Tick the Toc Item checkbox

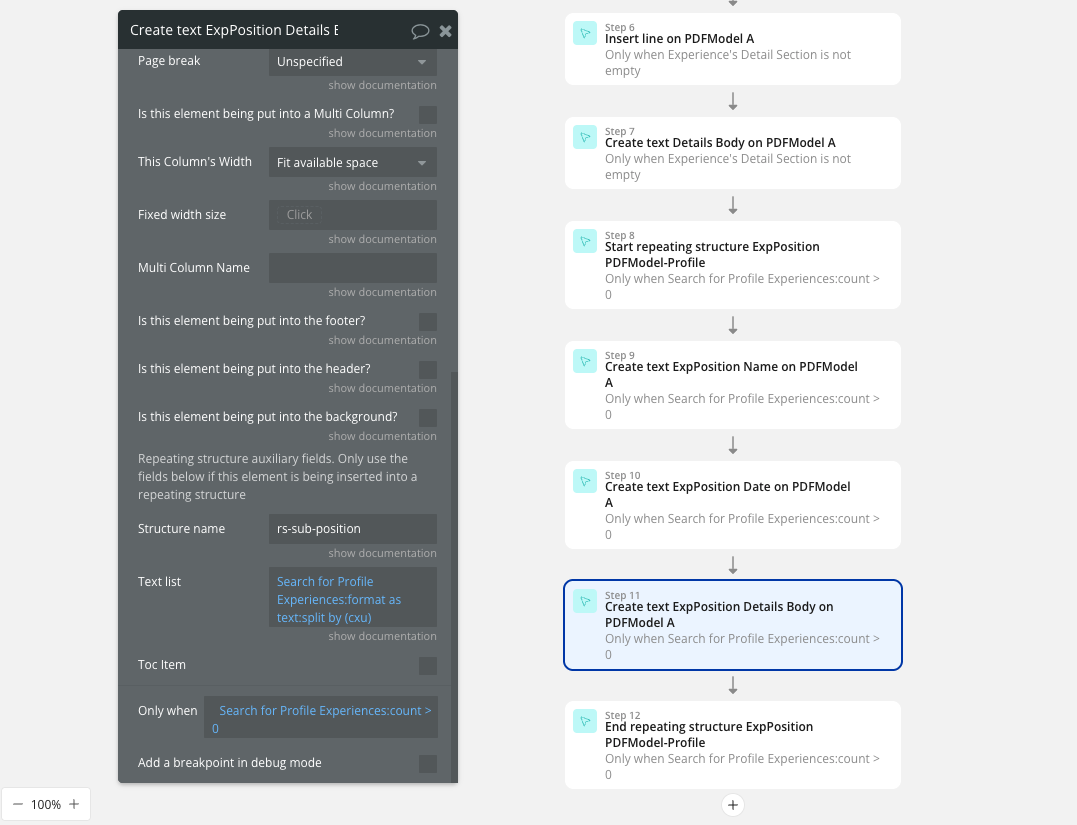(x=428, y=666)
